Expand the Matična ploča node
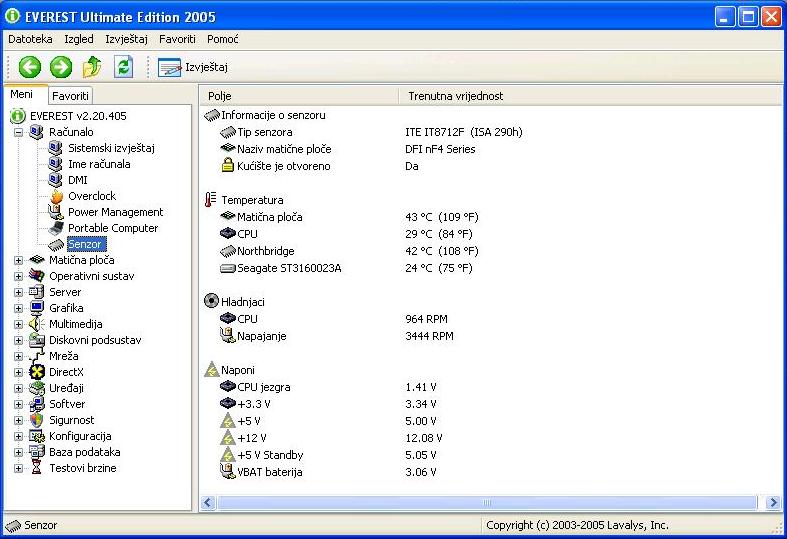The image size is (787, 539). 19,260
